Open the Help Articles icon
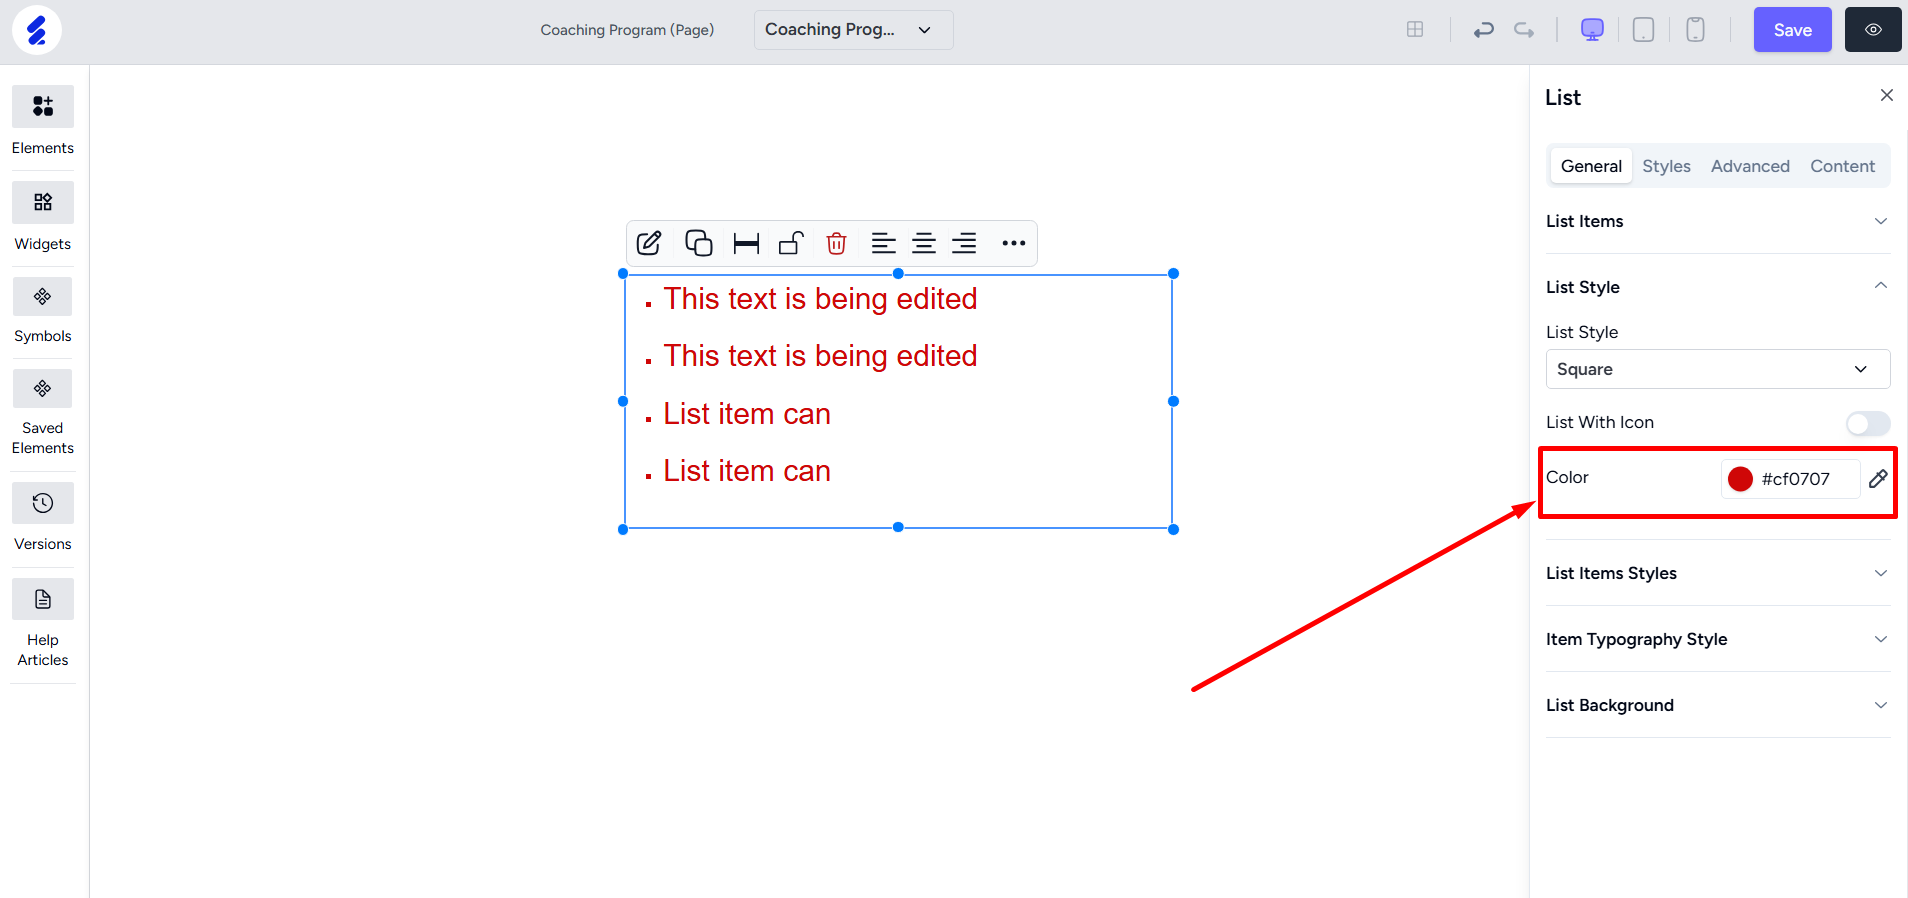The image size is (1908, 898). pos(43,599)
